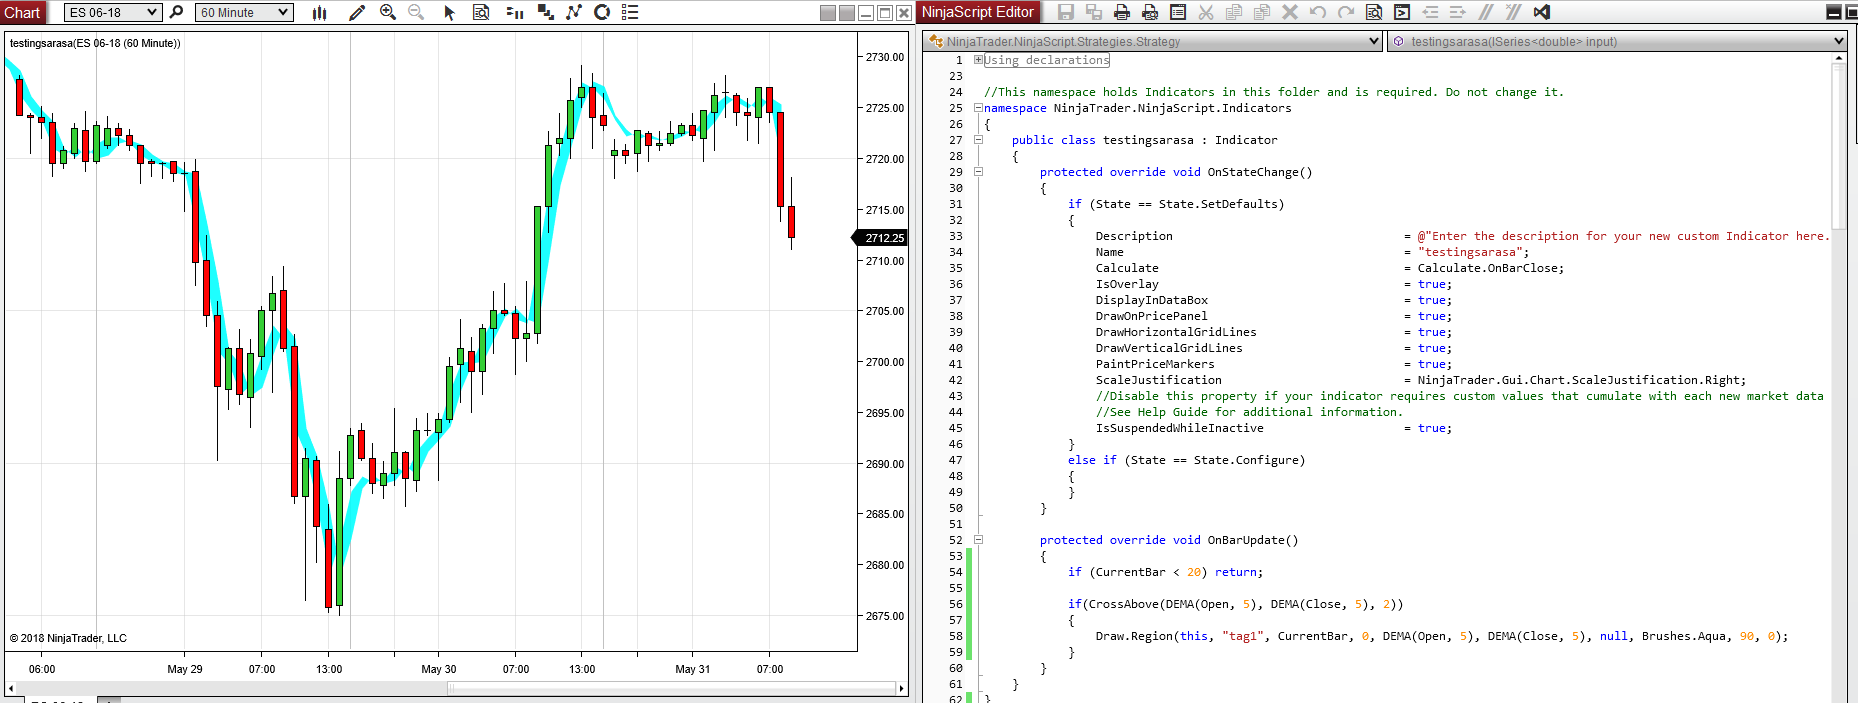1858x703 pixels.
Task: Compile the script with terminal icon
Action: 1402,12
